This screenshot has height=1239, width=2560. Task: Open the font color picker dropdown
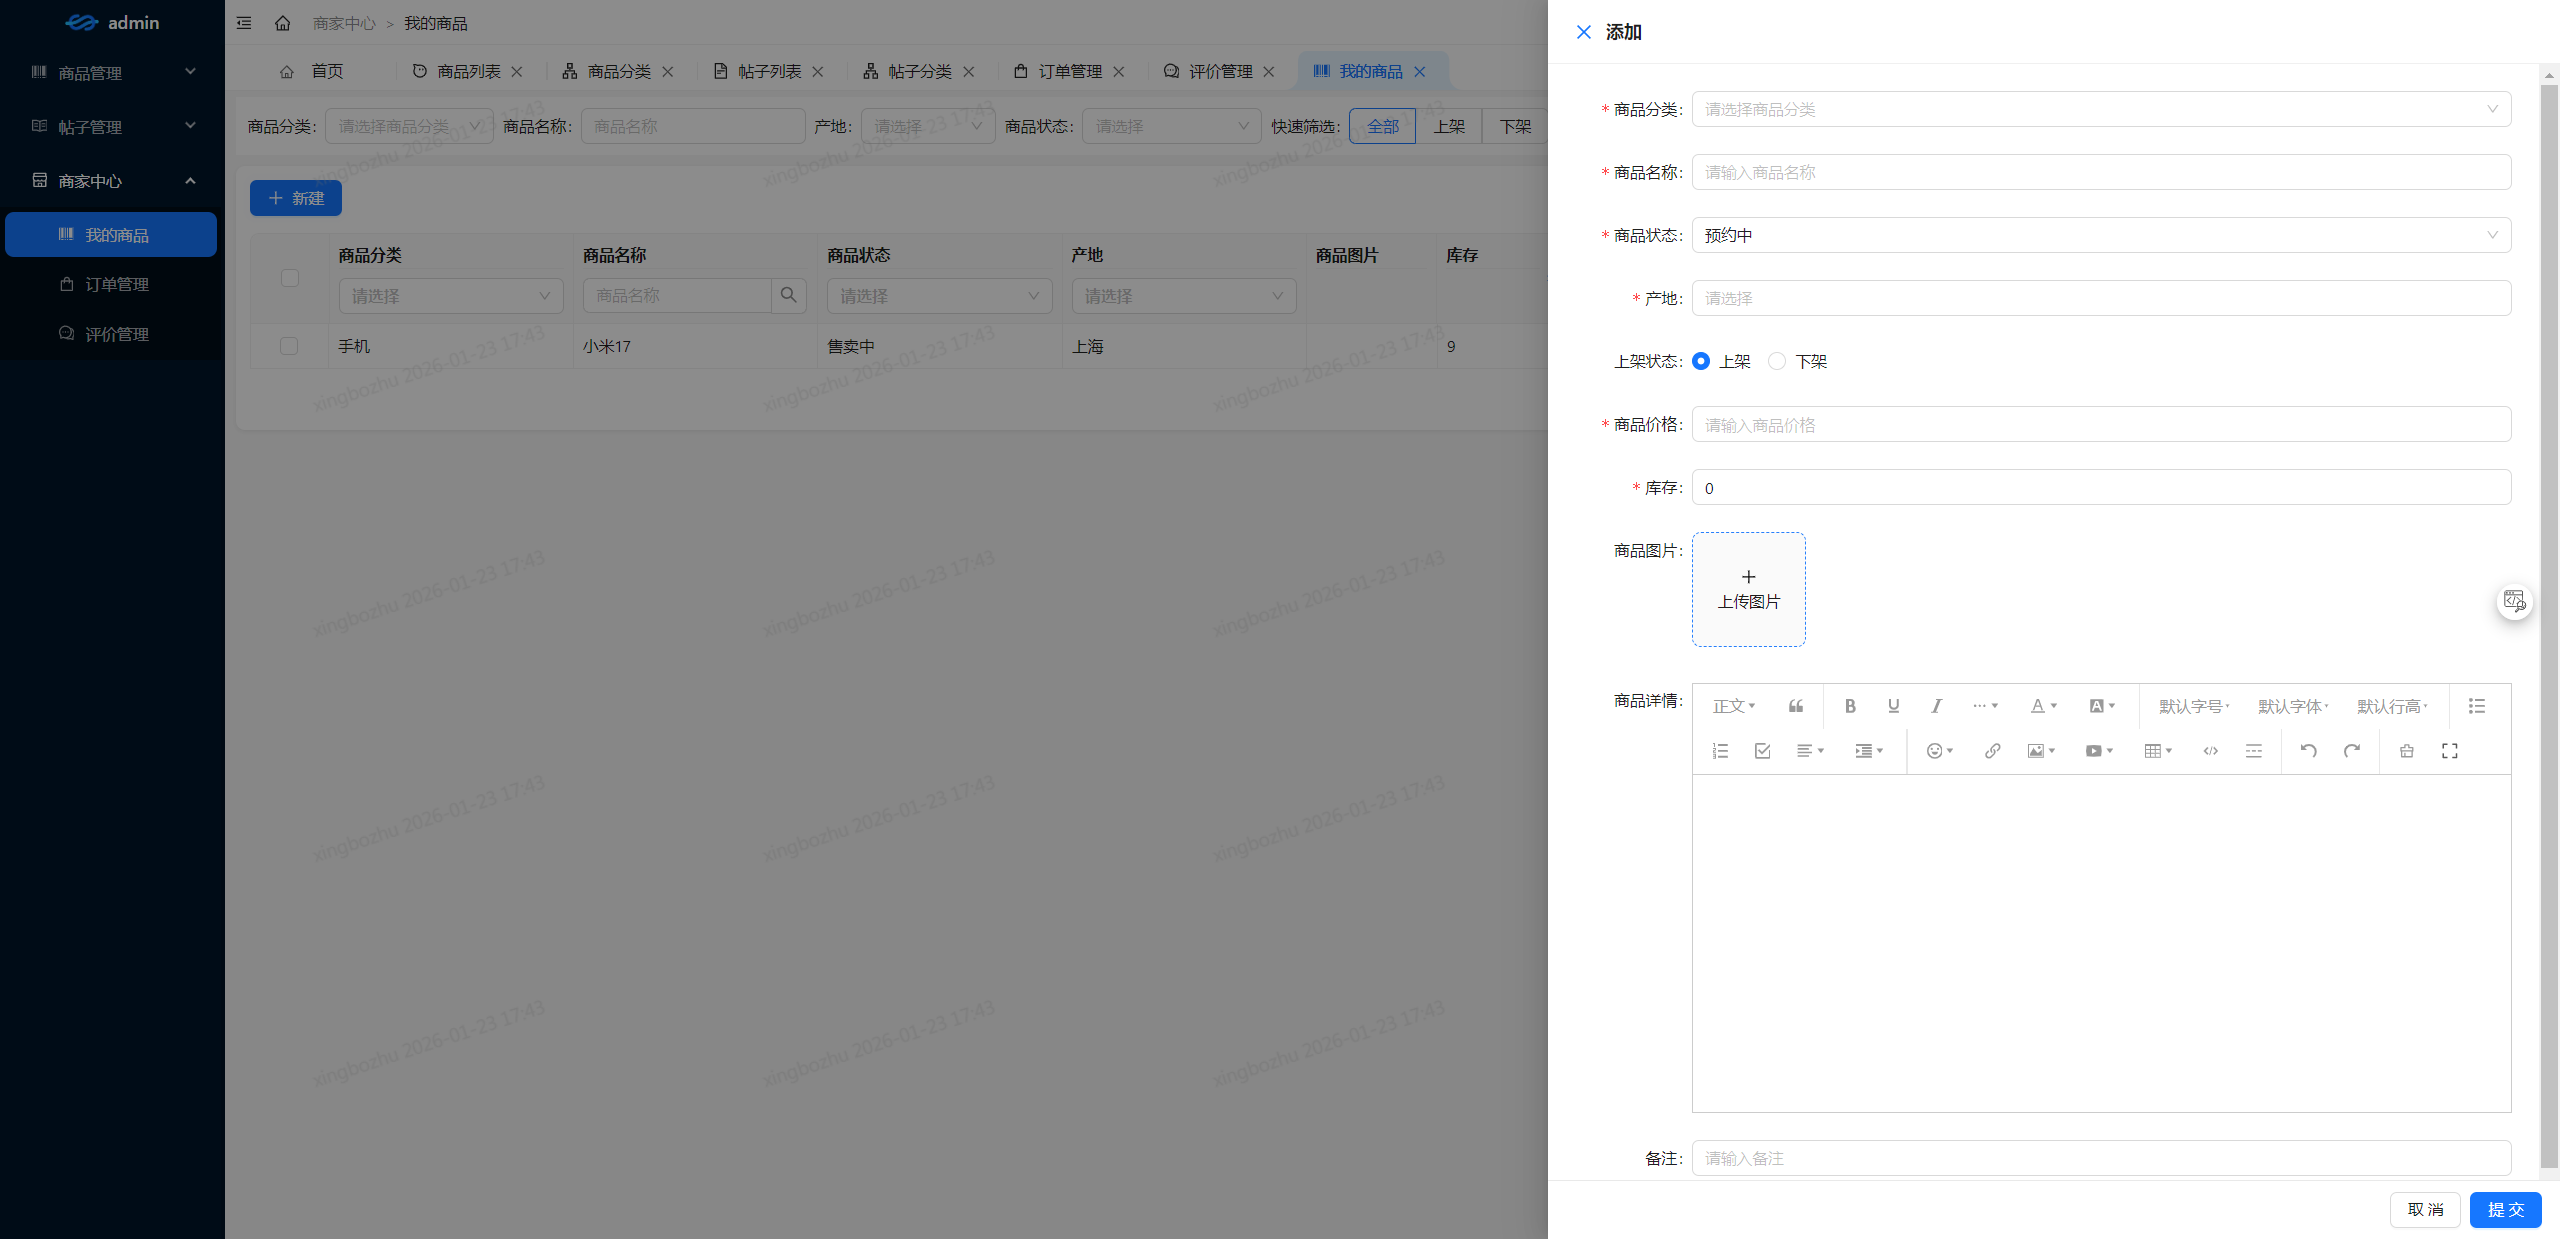click(x=2043, y=706)
